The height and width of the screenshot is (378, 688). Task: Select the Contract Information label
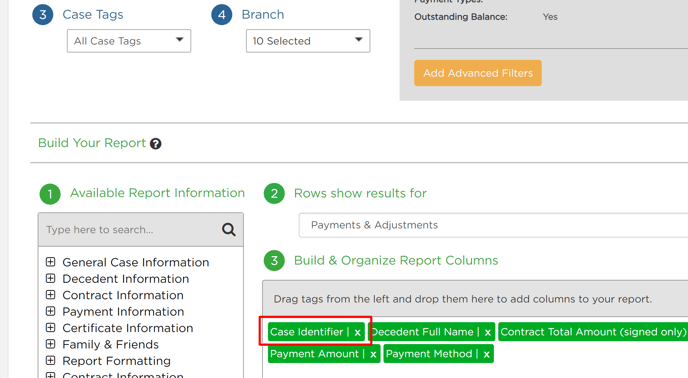coord(123,295)
